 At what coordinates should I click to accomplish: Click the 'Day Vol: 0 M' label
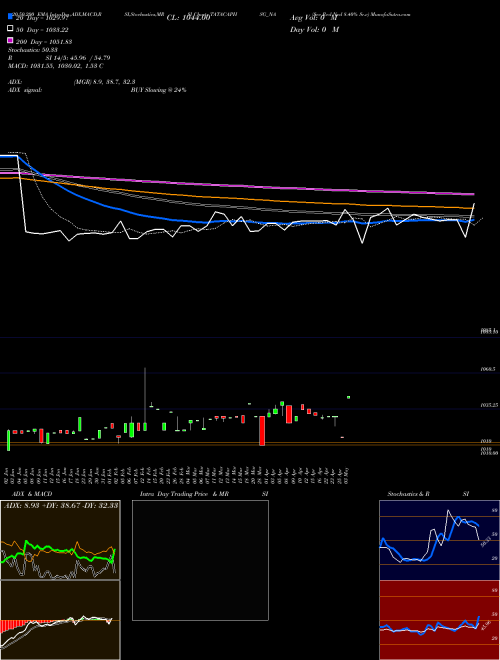point(314,29)
